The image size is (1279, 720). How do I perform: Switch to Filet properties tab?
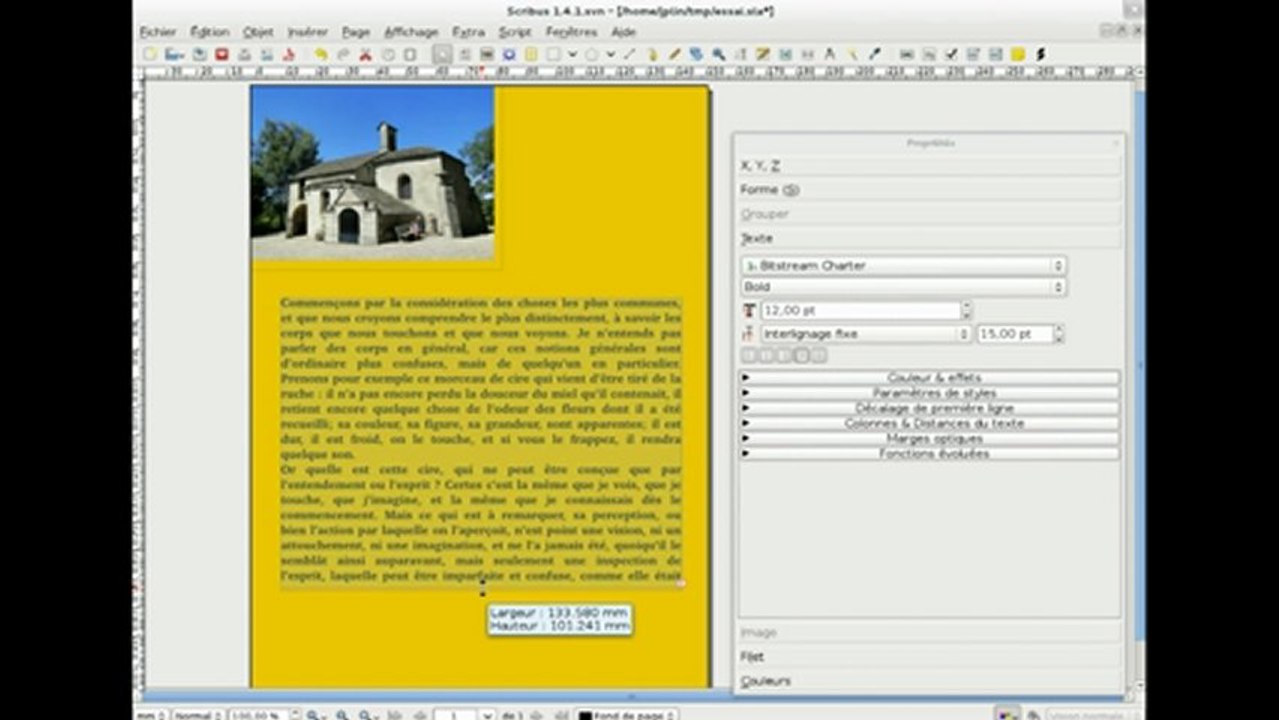[929, 657]
